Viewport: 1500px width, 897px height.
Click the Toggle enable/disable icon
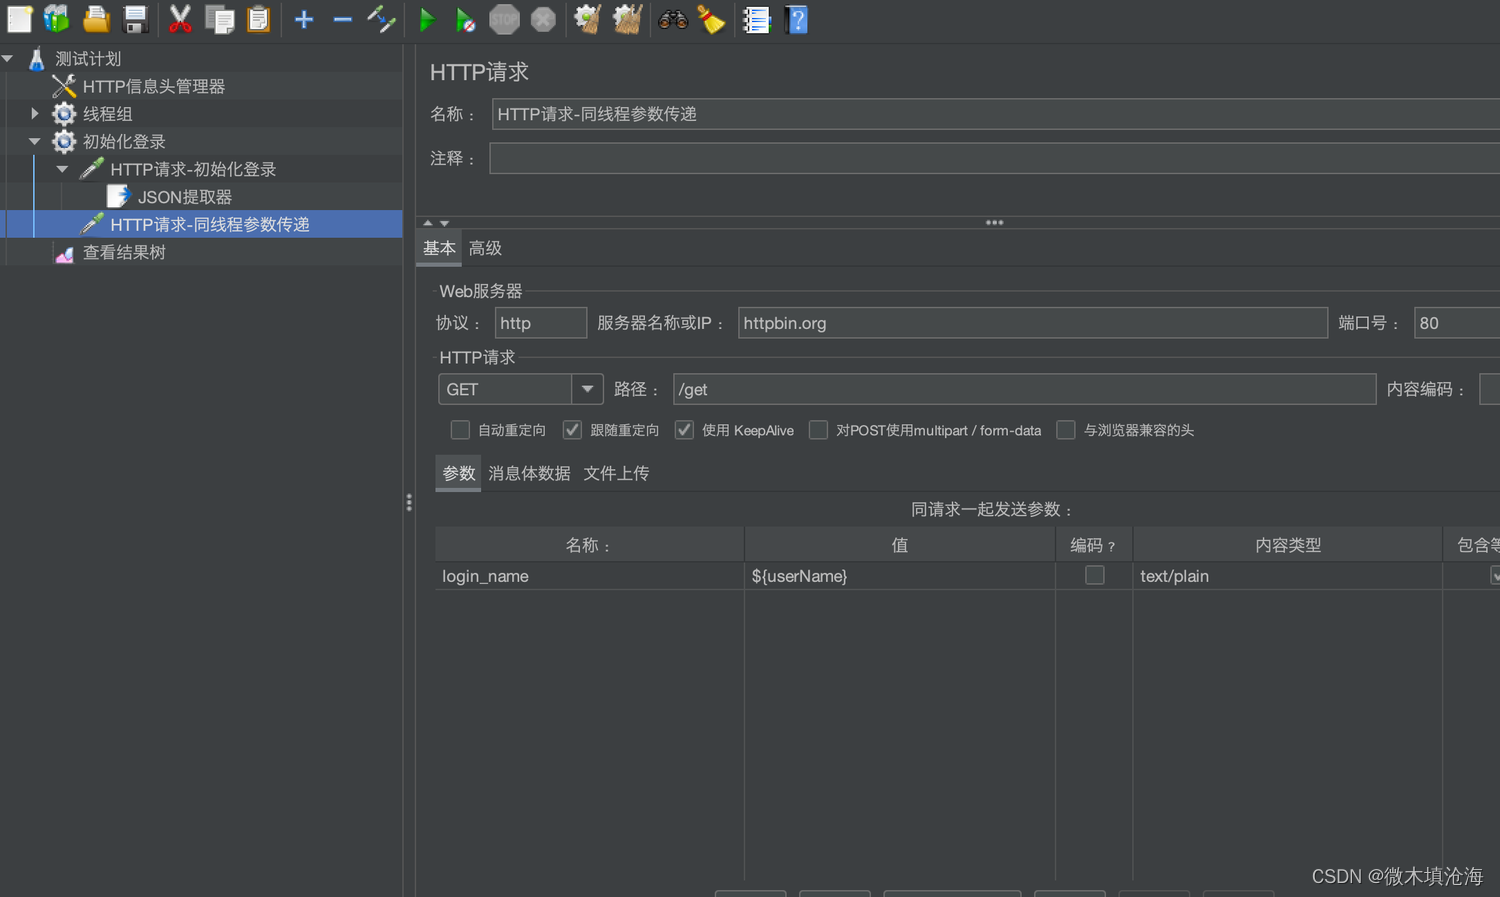coord(381,19)
